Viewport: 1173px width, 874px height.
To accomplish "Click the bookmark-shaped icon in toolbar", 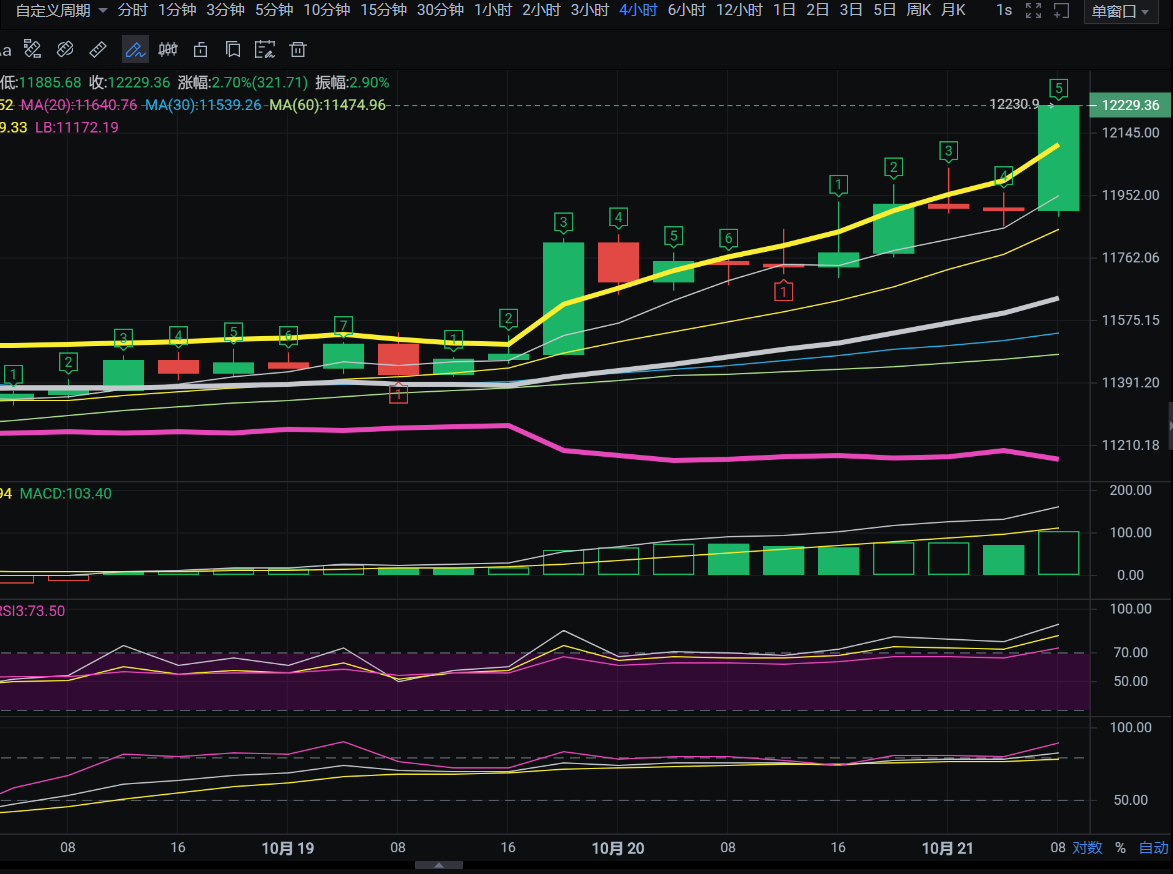I will (232, 50).
